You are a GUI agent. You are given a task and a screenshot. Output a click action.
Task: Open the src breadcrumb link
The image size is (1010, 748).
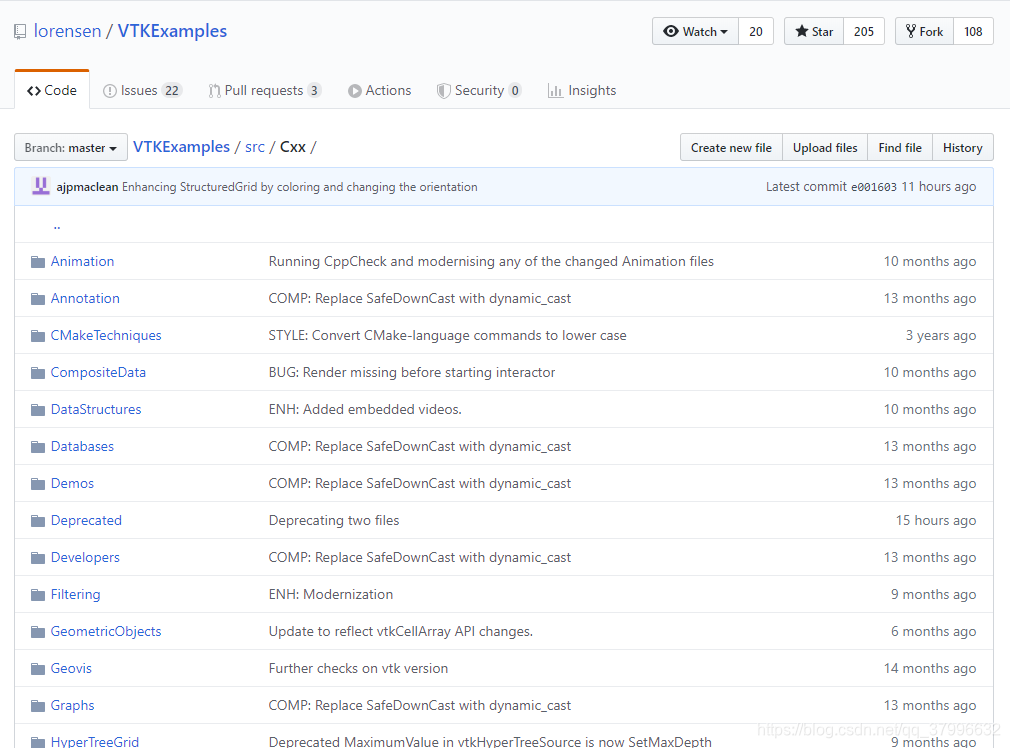tap(255, 146)
